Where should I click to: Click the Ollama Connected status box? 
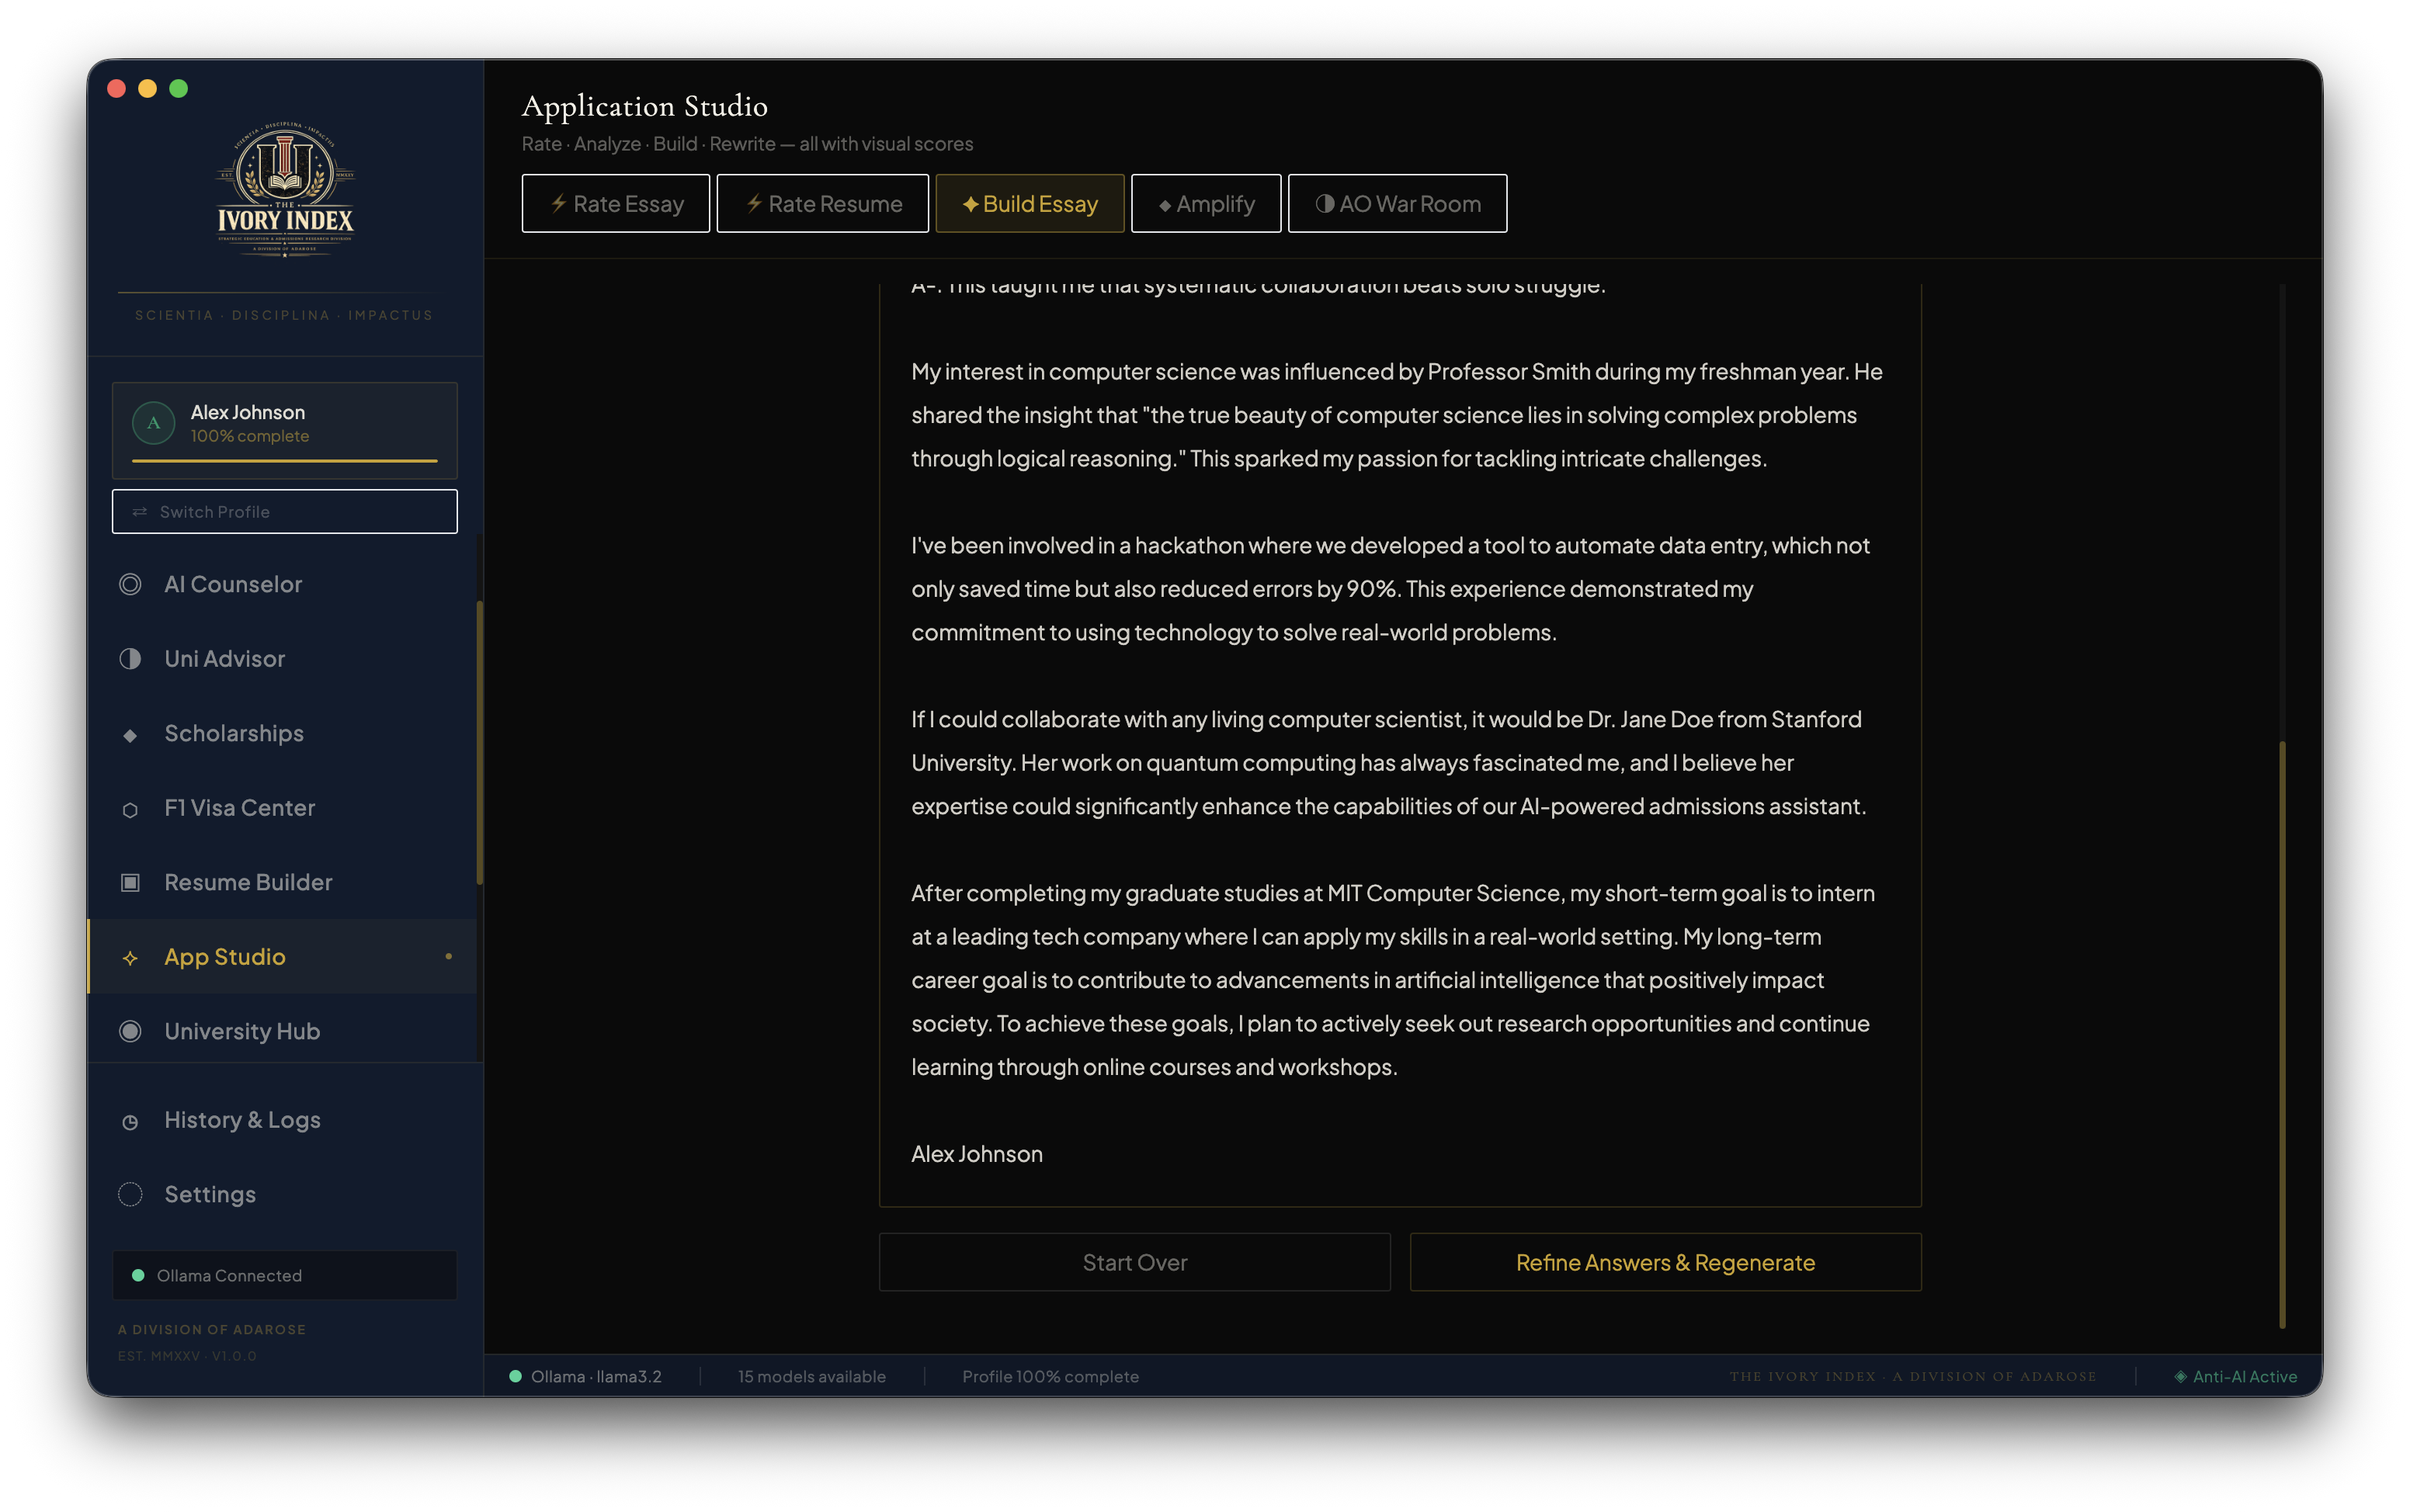click(285, 1275)
